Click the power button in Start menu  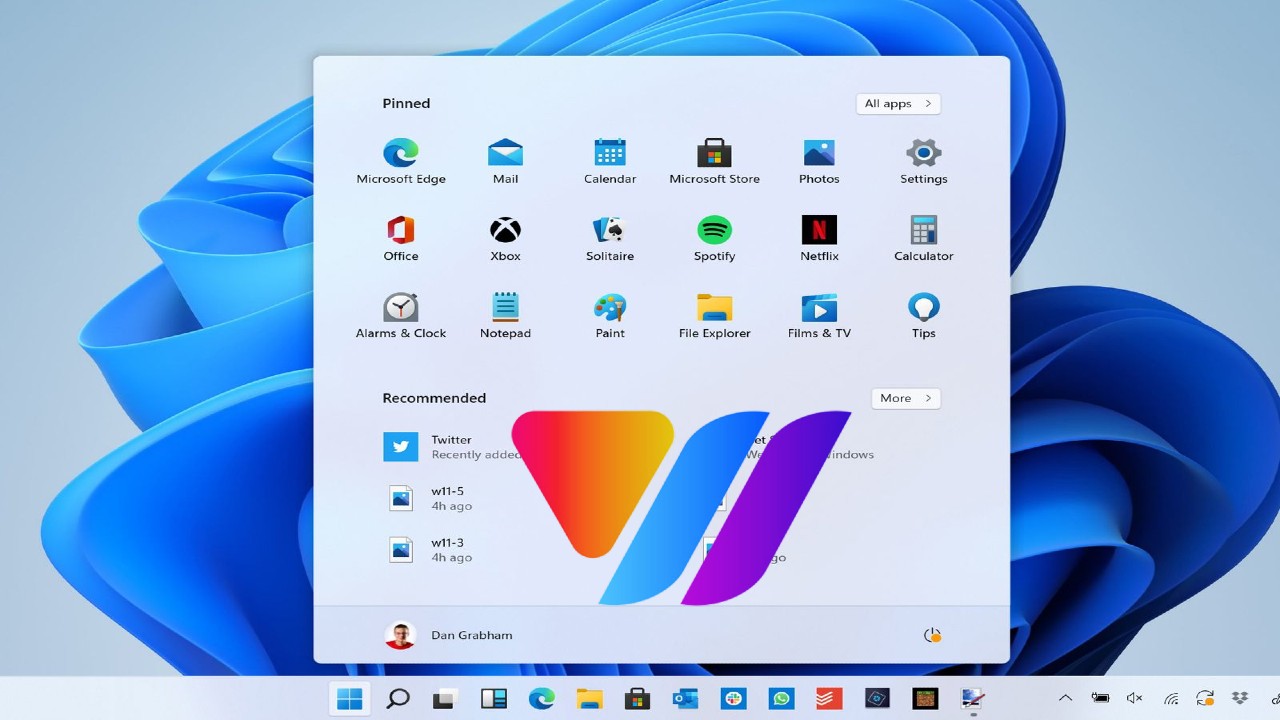click(x=932, y=635)
